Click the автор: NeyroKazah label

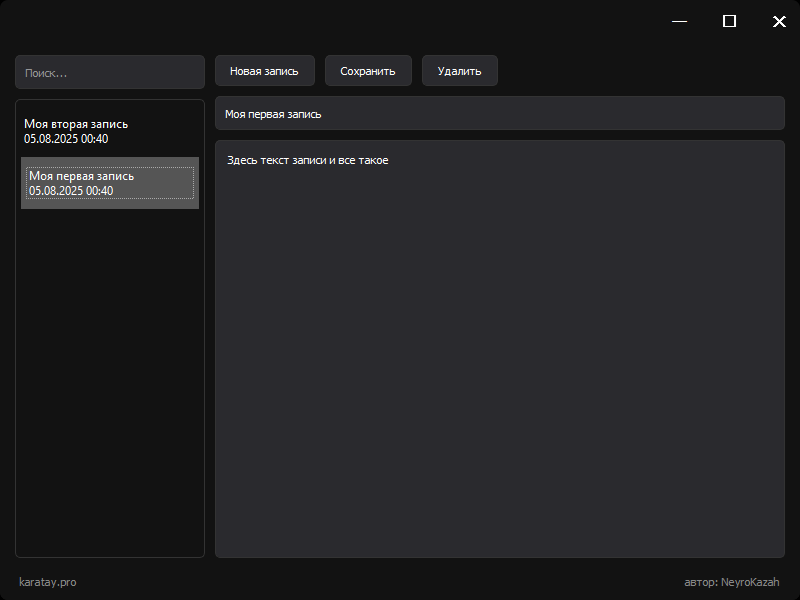tap(732, 582)
